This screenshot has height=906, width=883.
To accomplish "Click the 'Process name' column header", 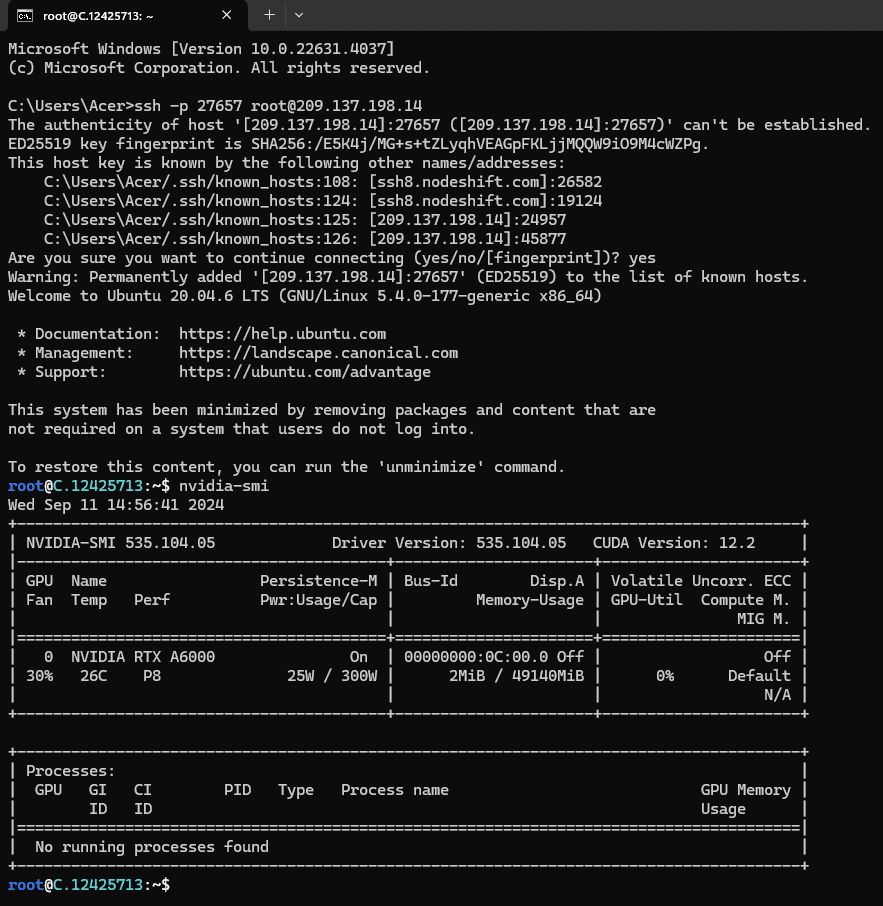I will pos(395,790).
